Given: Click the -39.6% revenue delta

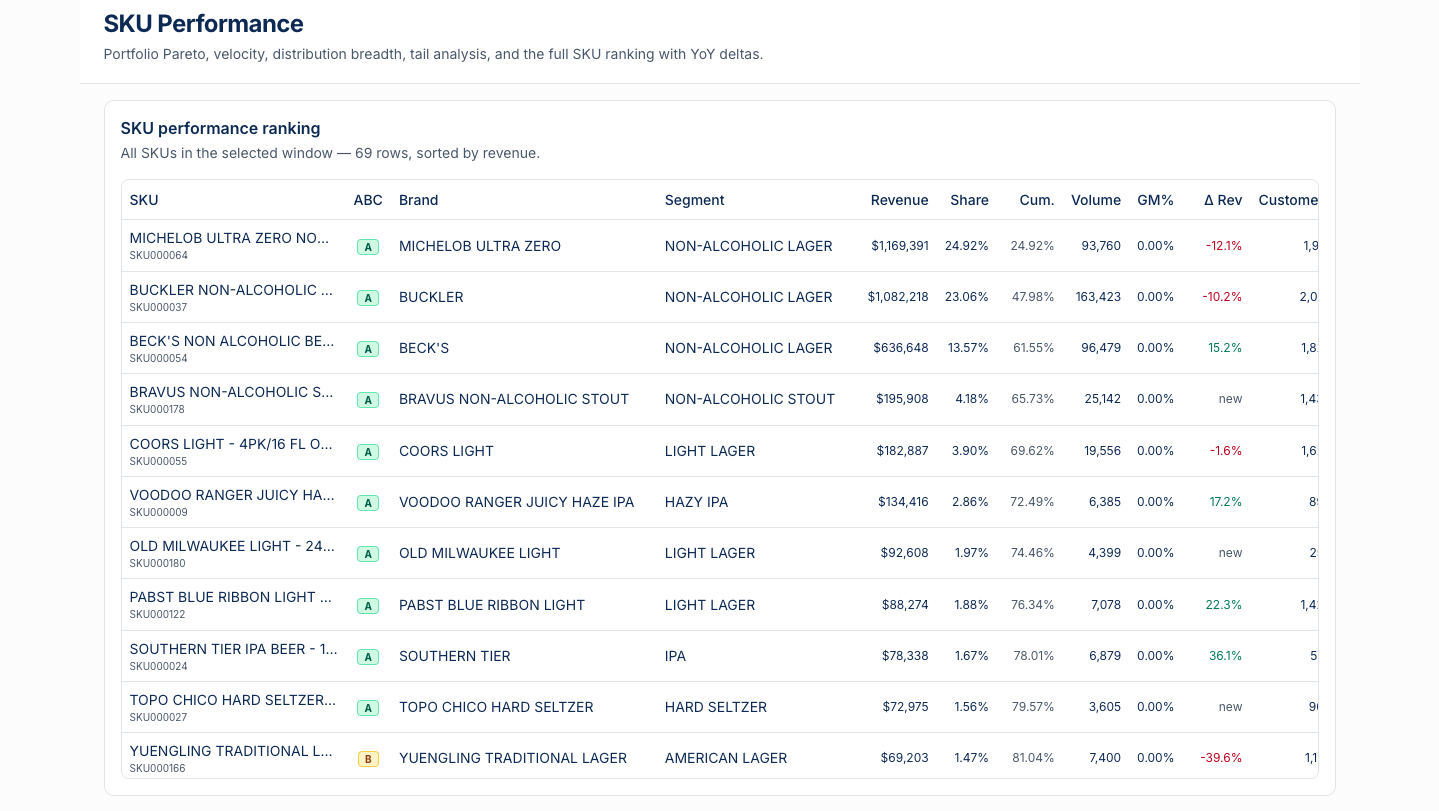Looking at the screenshot, I should pyautogui.click(x=1222, y=758).
